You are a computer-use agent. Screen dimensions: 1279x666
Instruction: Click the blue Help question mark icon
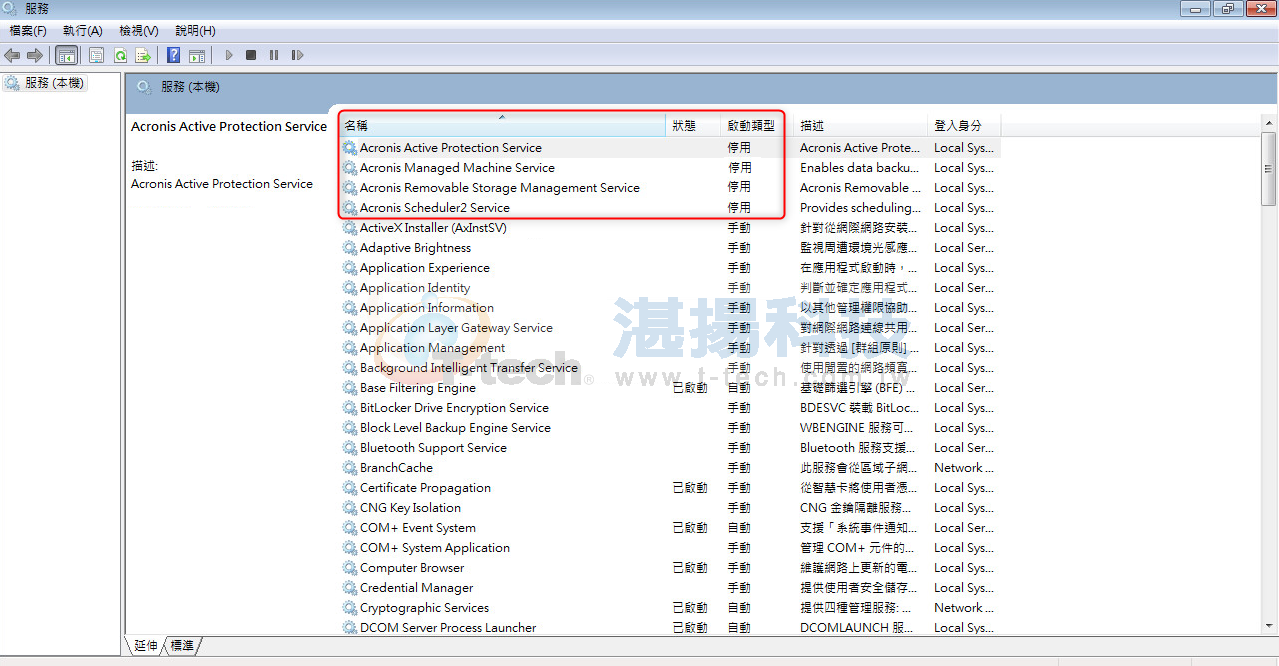(174, 55)
